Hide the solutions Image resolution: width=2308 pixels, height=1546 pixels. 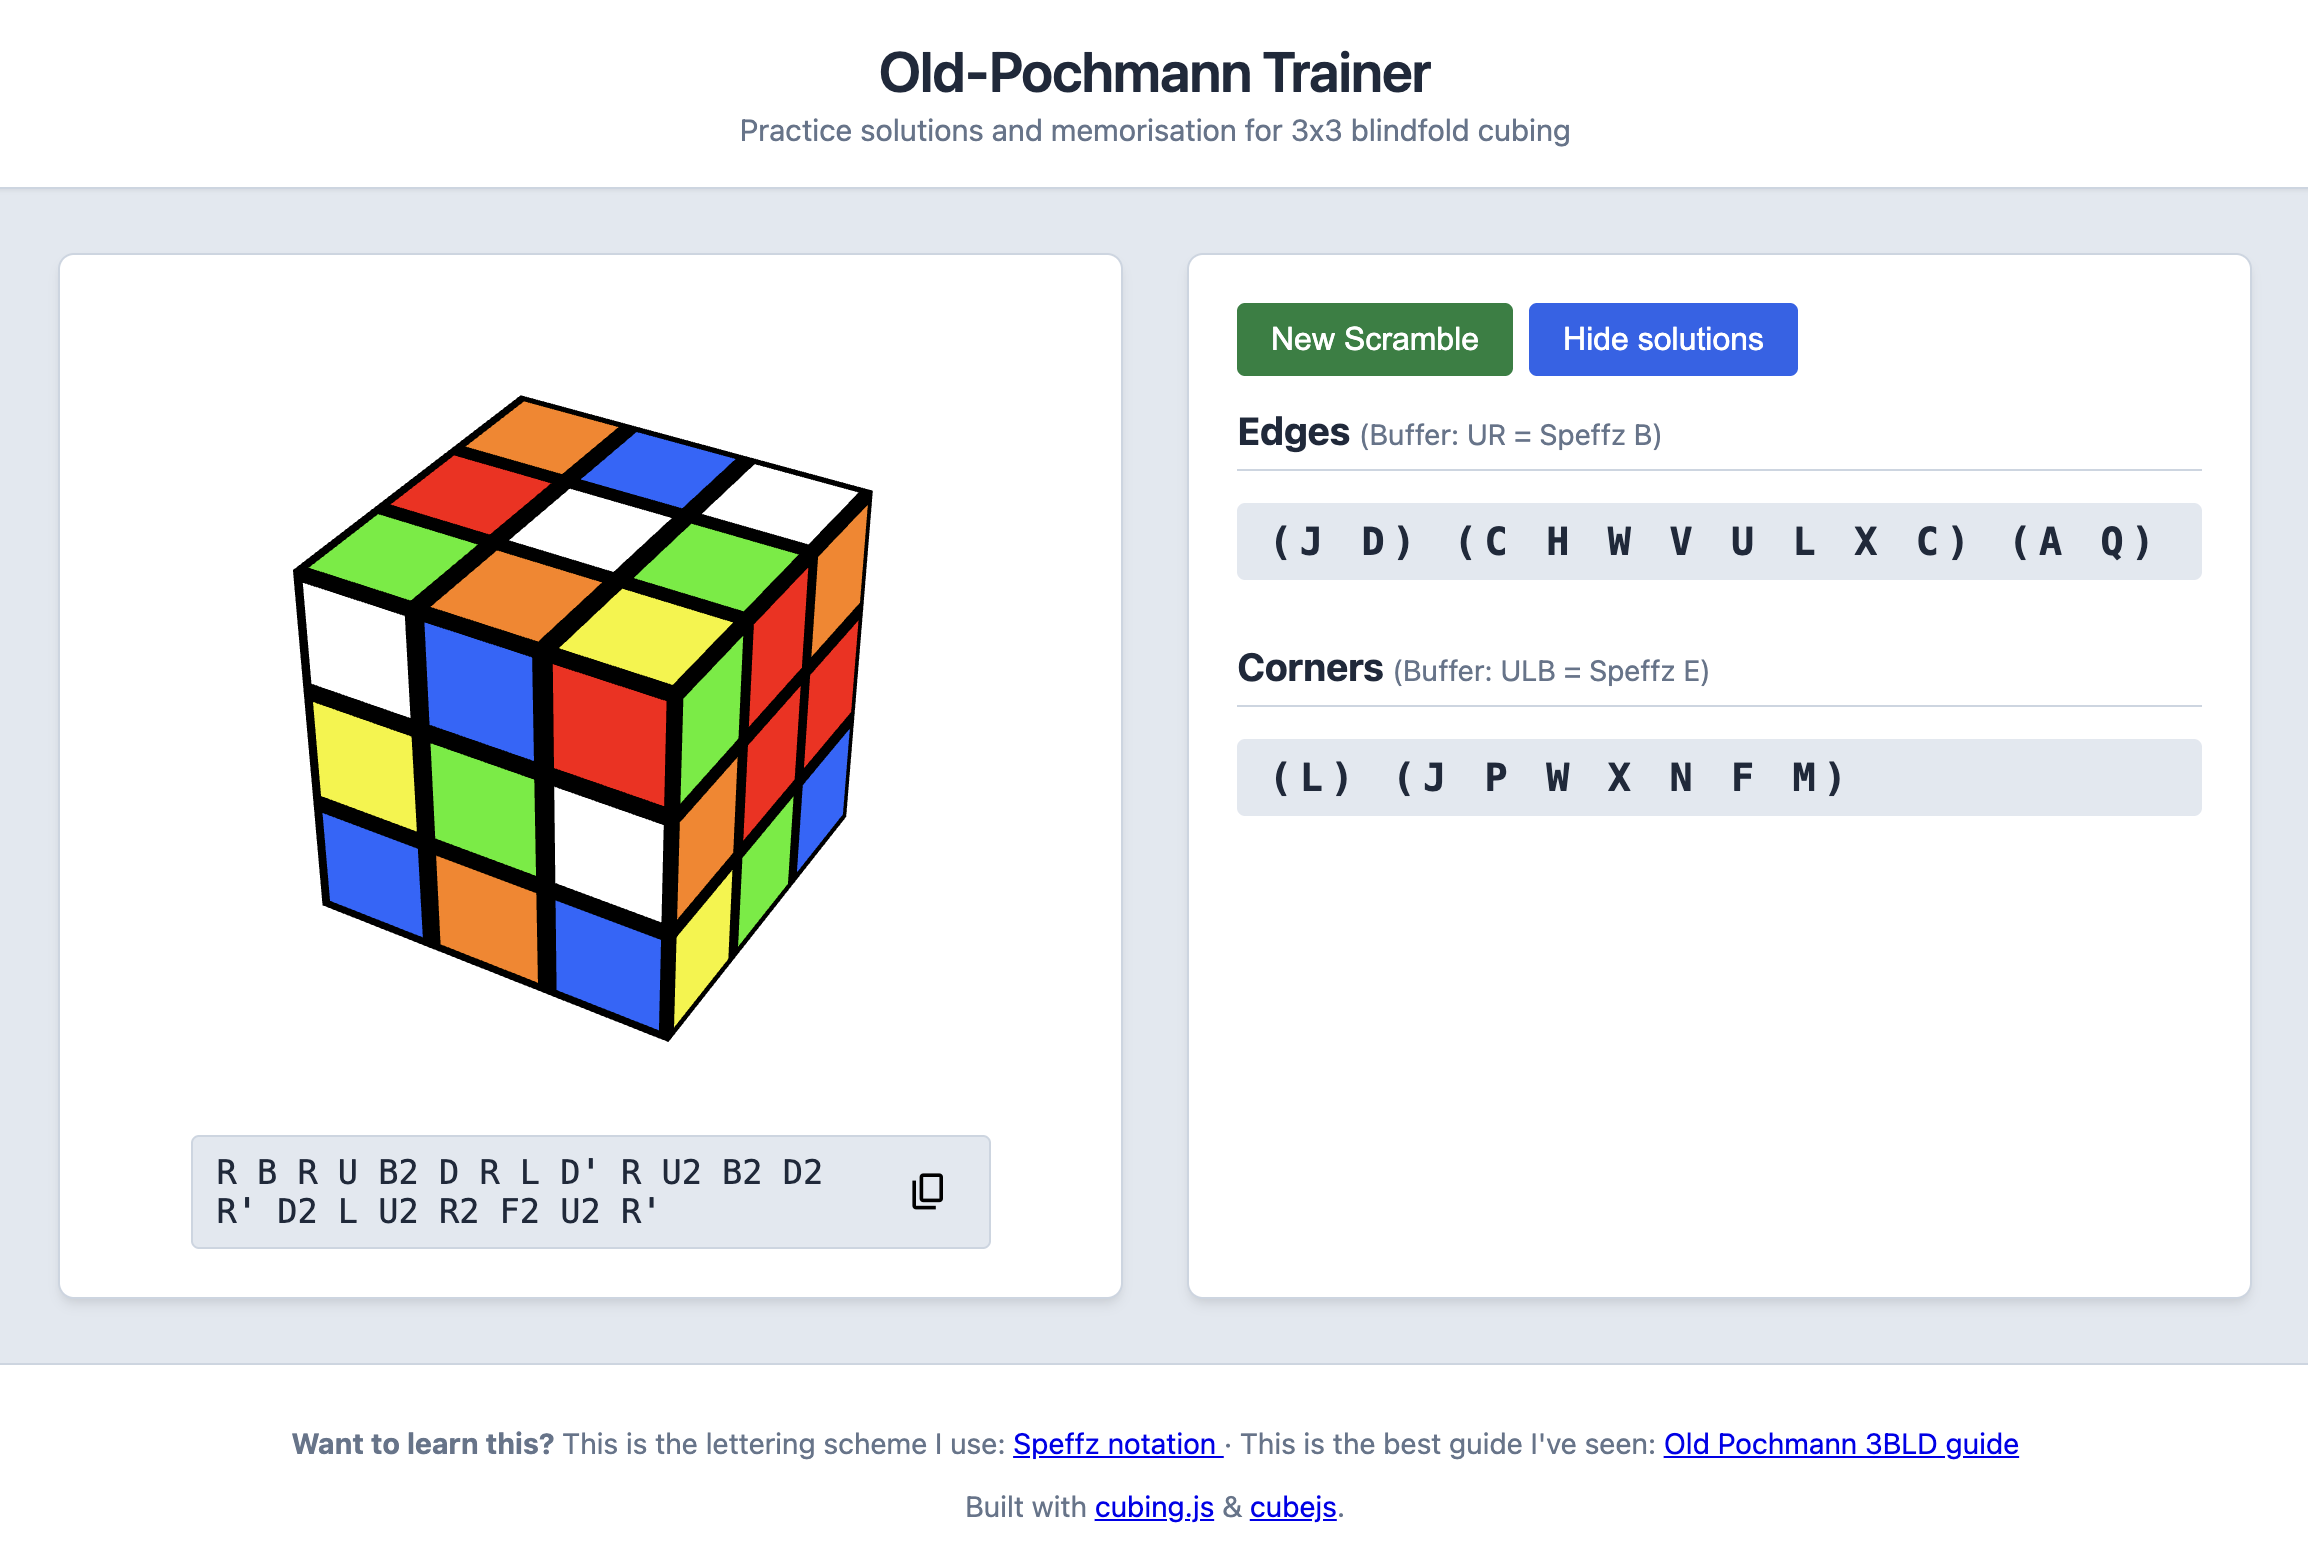1662,339
